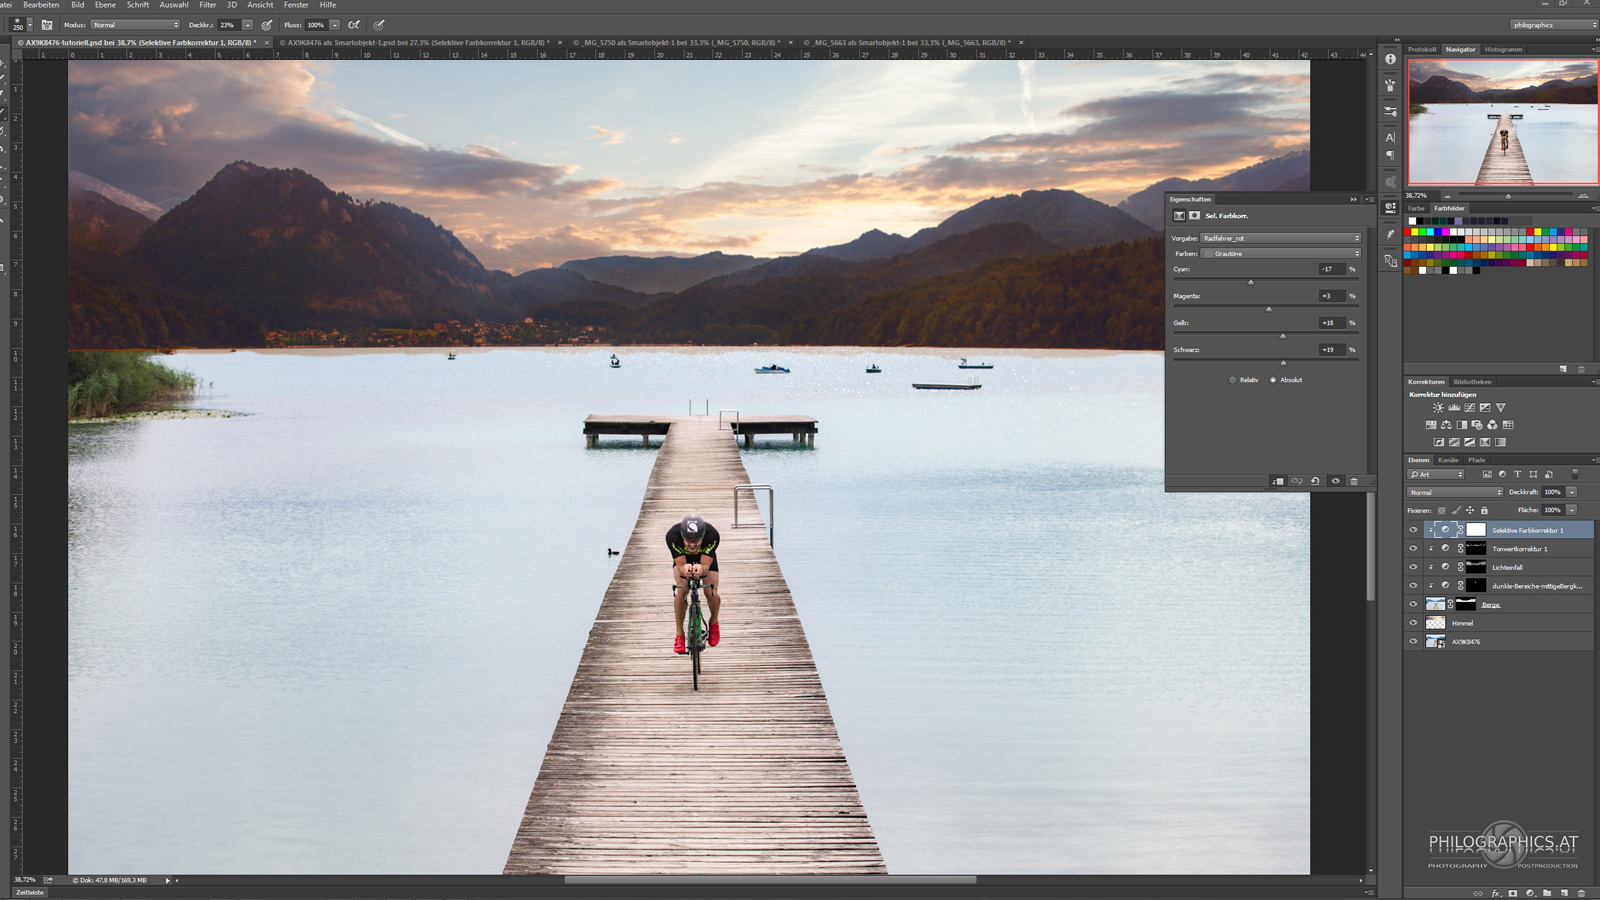The height and width of the screenshot is (900, 1600).
Task: Click the lock-all padlock icon in Ebenen panel
Action: 1484,510
